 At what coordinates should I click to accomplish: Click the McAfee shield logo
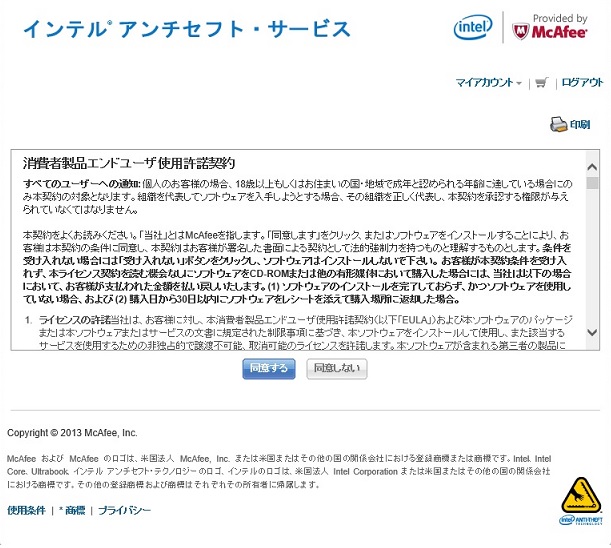[x=521, y=32]
